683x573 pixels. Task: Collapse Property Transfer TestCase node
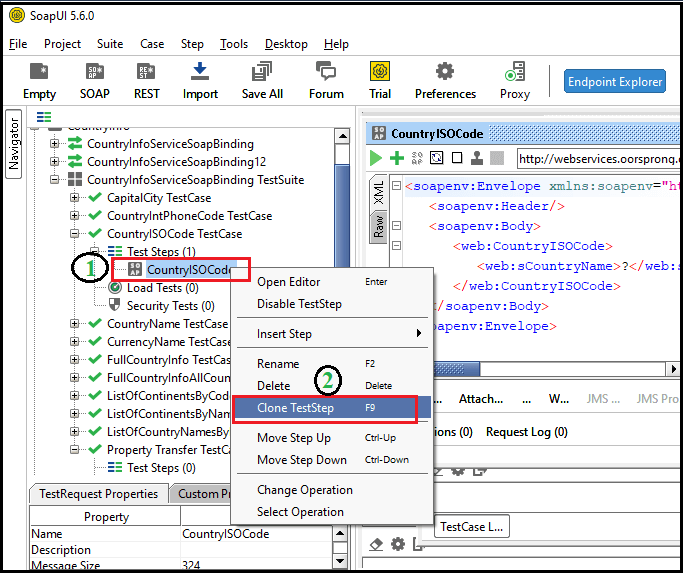click(74, 449)
